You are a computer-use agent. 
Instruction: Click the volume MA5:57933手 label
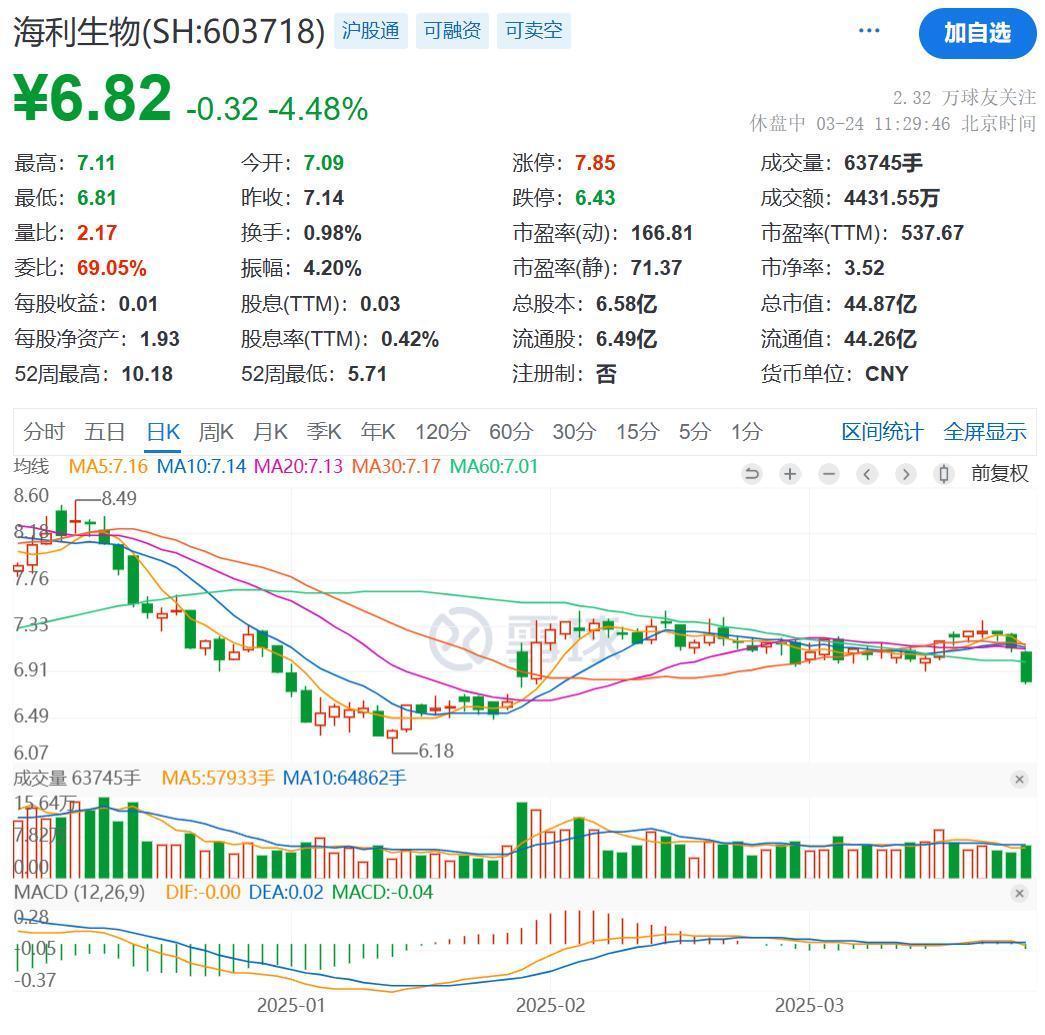(218, 778)
